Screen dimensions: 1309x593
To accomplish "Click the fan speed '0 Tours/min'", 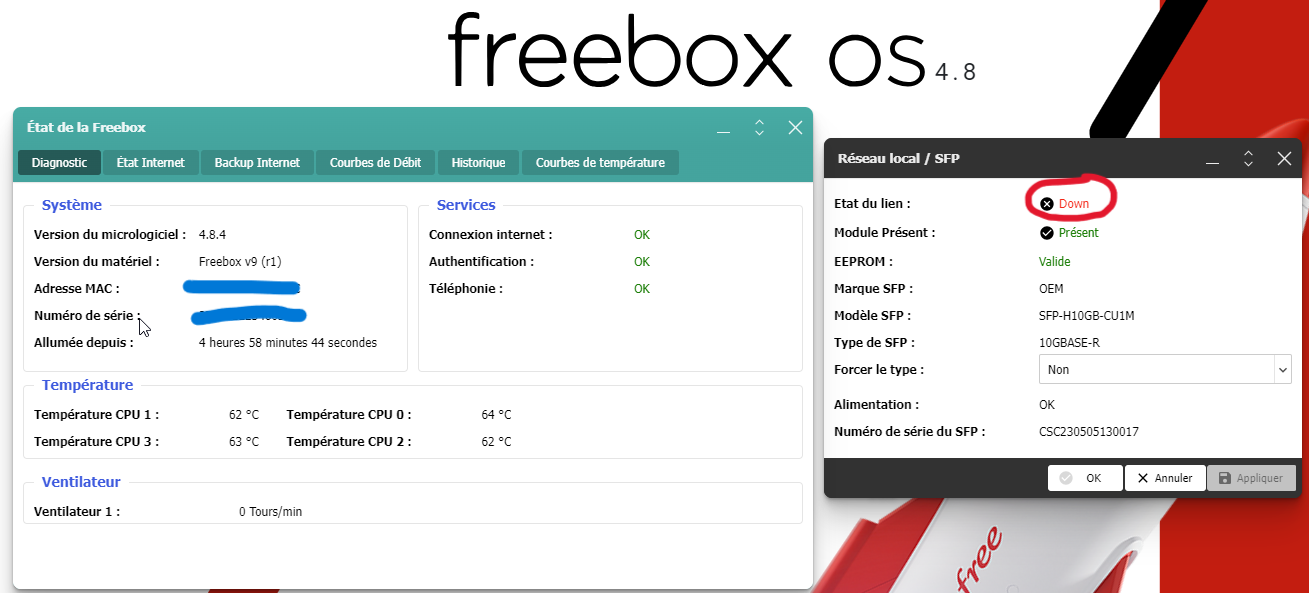I will point(270,511).
